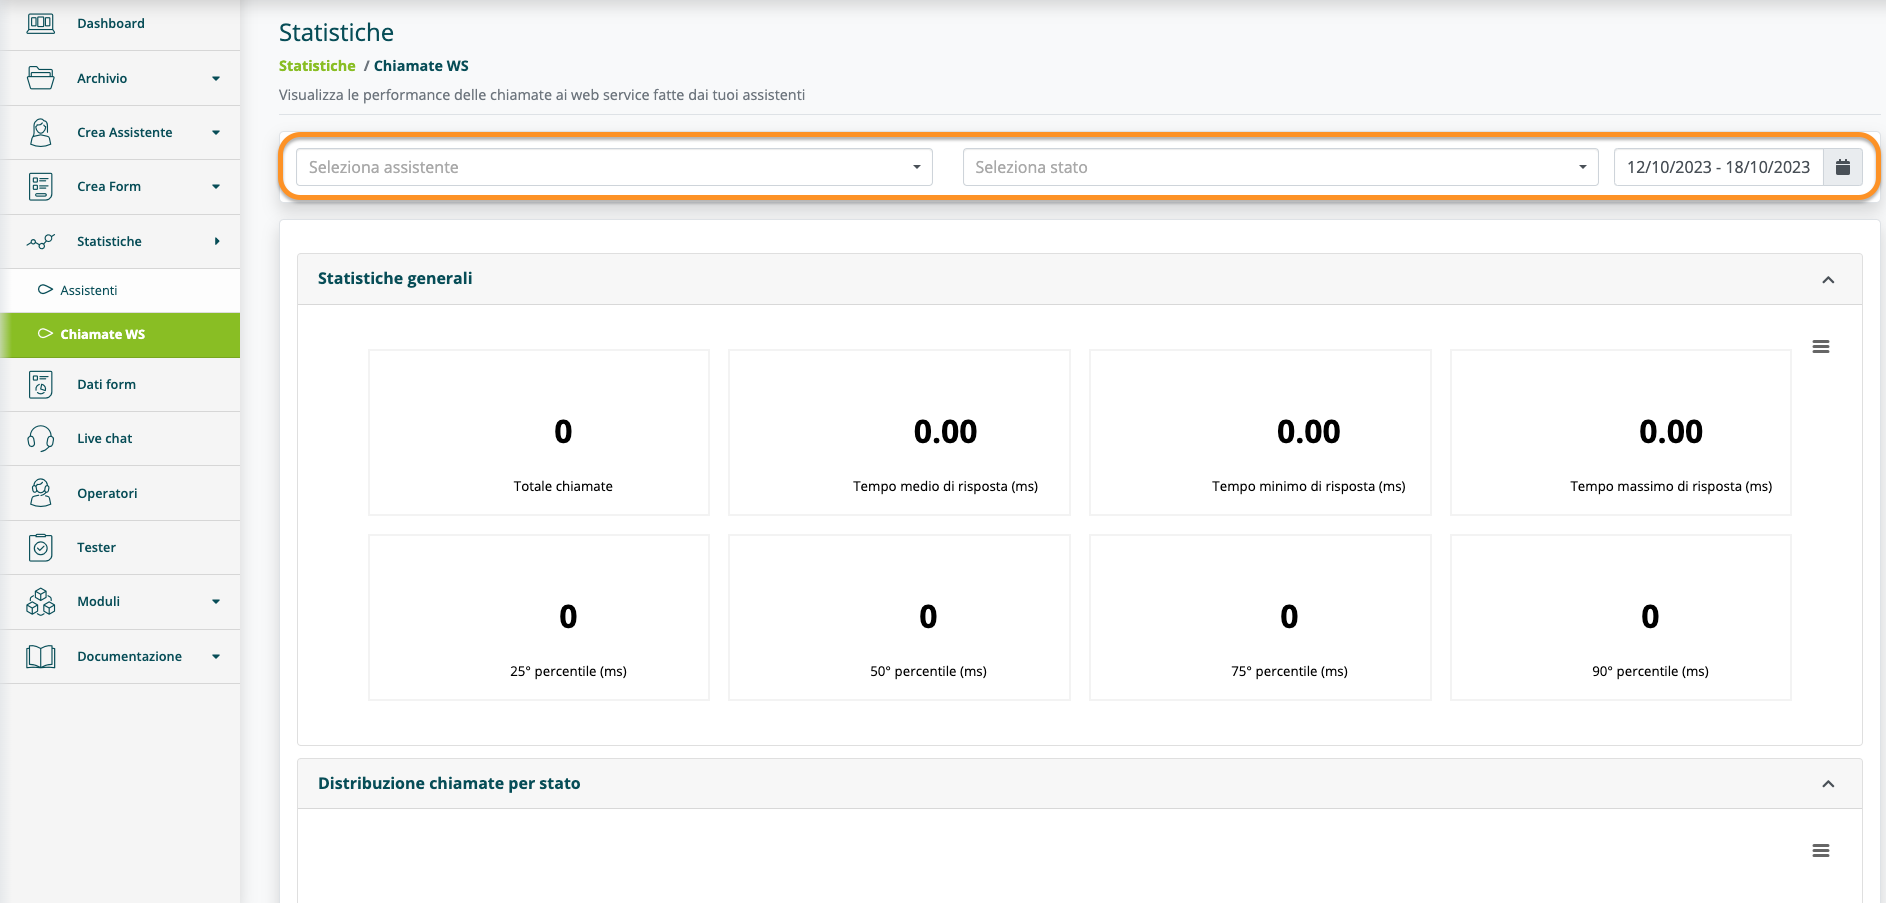
Task: Click Distribuzione chiamate per stato title
Action: [449, 783]
